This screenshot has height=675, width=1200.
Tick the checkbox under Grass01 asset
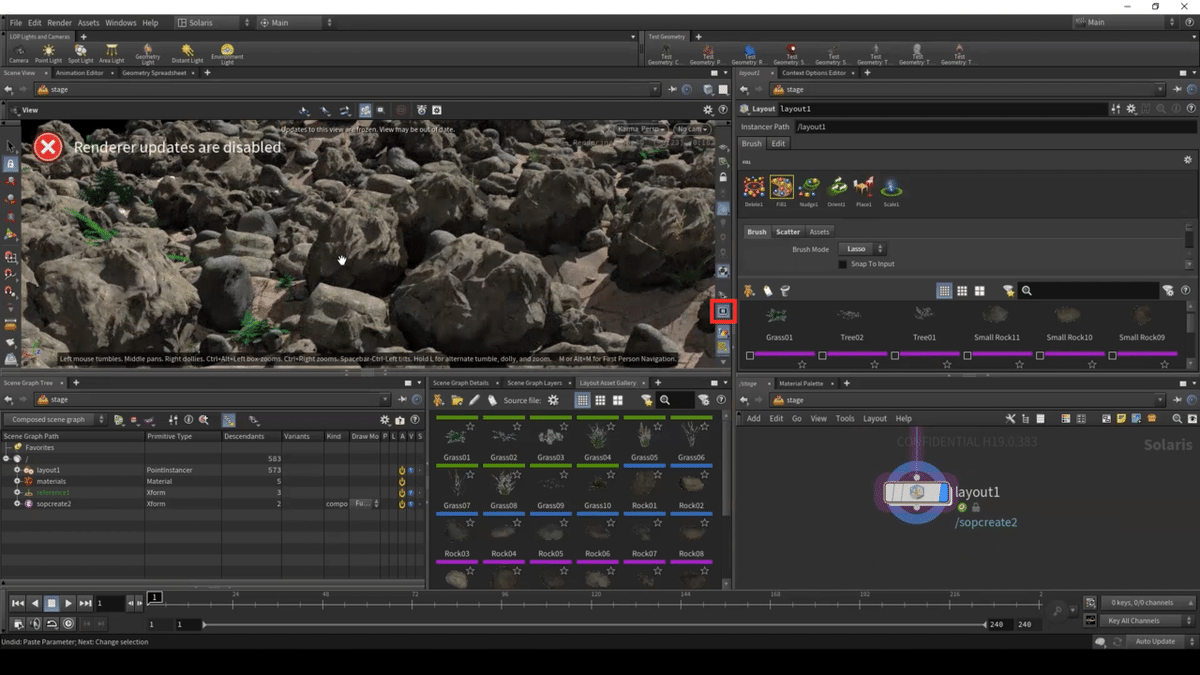[x=750, y=355]
